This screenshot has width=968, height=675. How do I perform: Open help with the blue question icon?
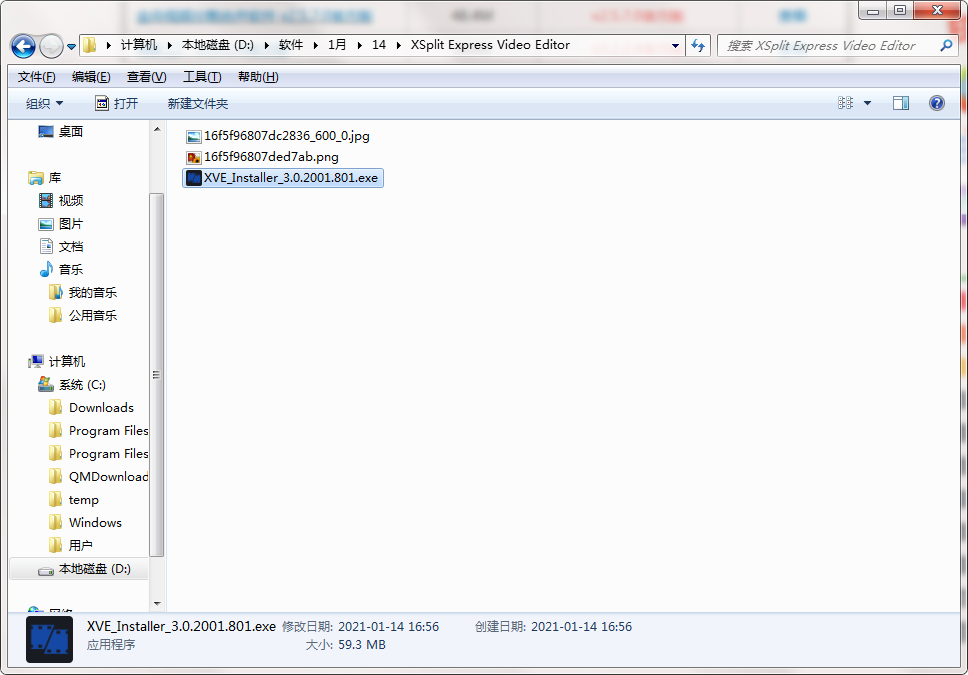[x=936, y=103]
